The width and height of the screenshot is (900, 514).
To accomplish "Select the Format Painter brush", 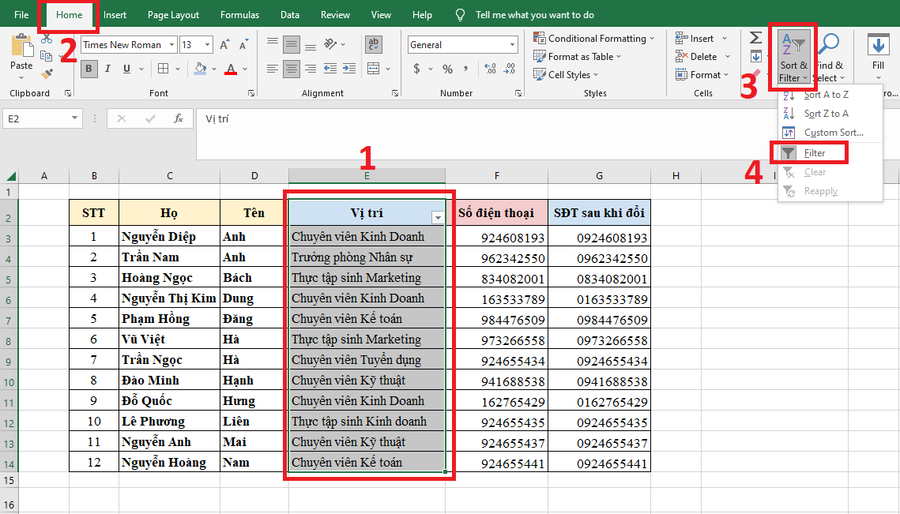I will 47,73.
